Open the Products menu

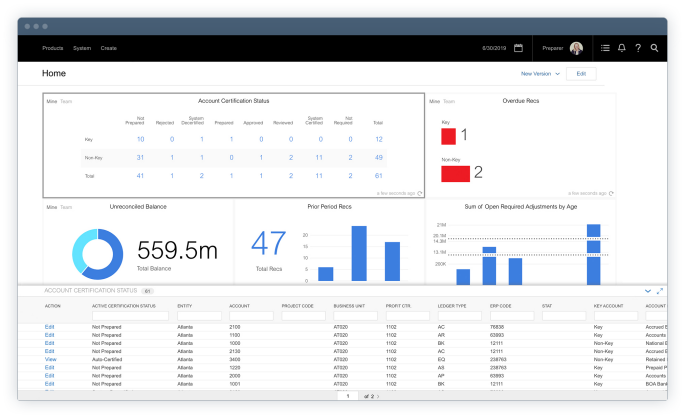[53, 48]
